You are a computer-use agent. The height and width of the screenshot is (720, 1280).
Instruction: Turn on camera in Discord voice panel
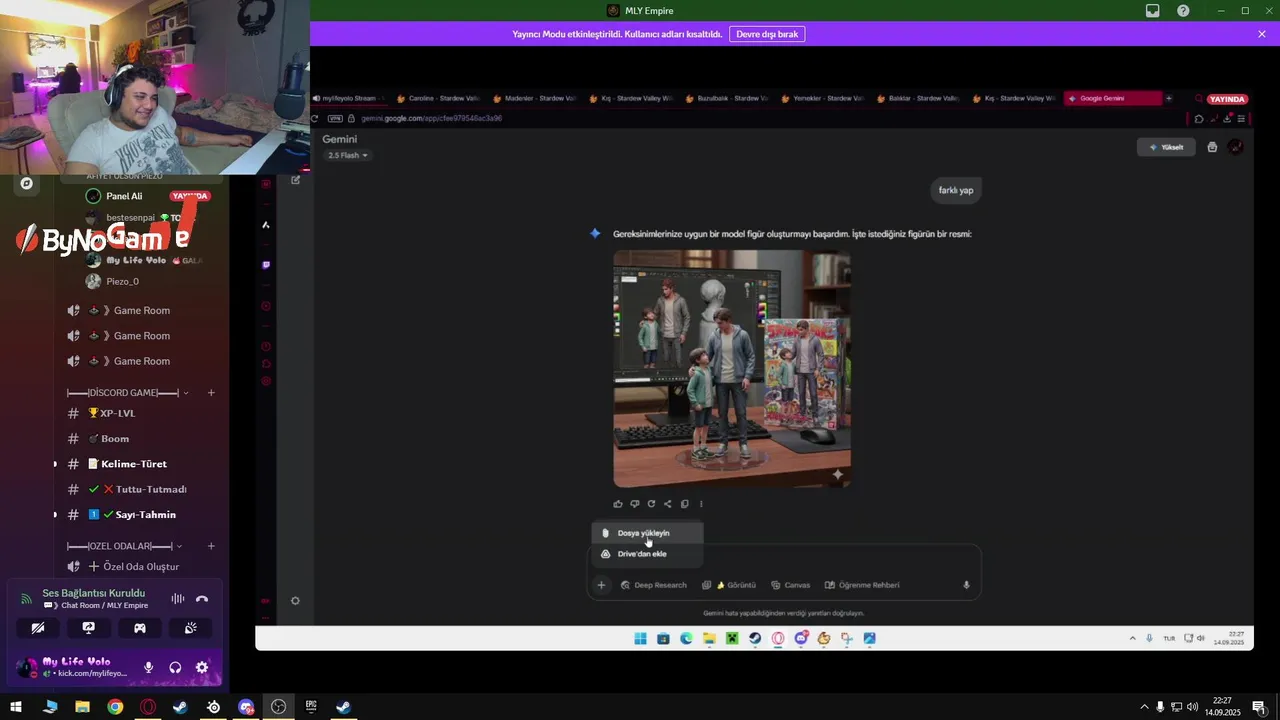point(37,628)
